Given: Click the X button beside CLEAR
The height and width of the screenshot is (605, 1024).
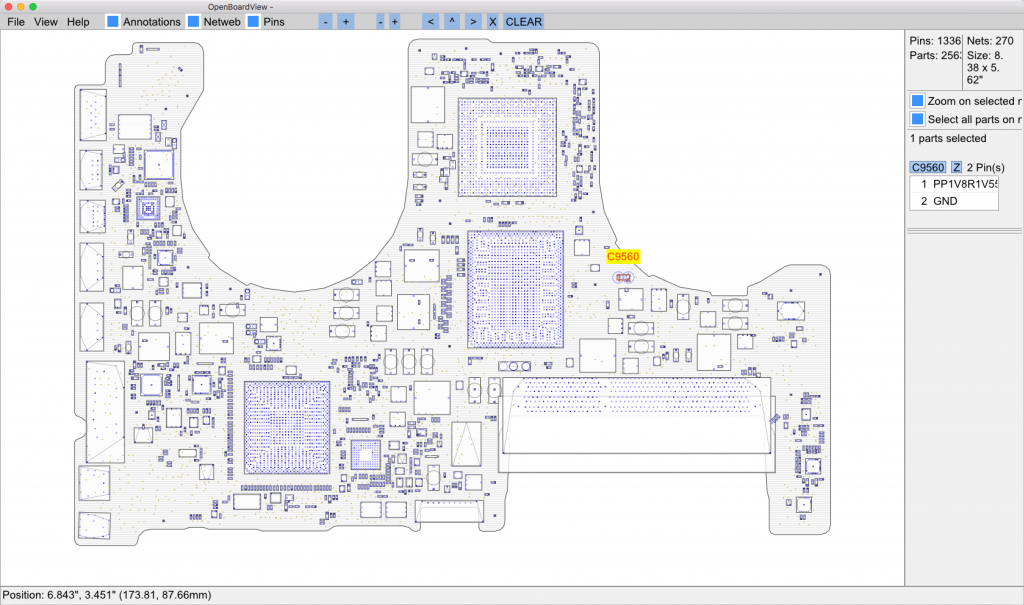Looking at the screenshot, I should [492, 21].
